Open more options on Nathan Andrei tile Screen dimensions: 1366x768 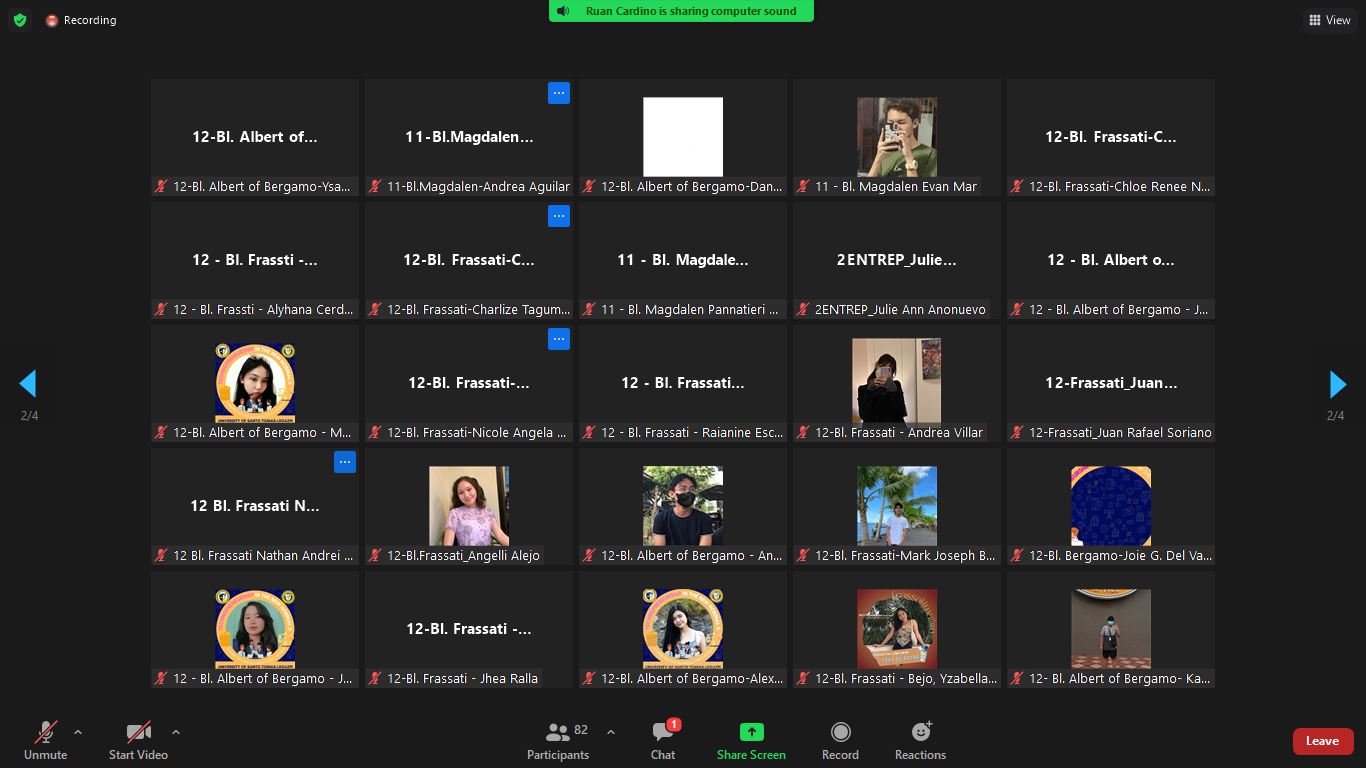344,462
